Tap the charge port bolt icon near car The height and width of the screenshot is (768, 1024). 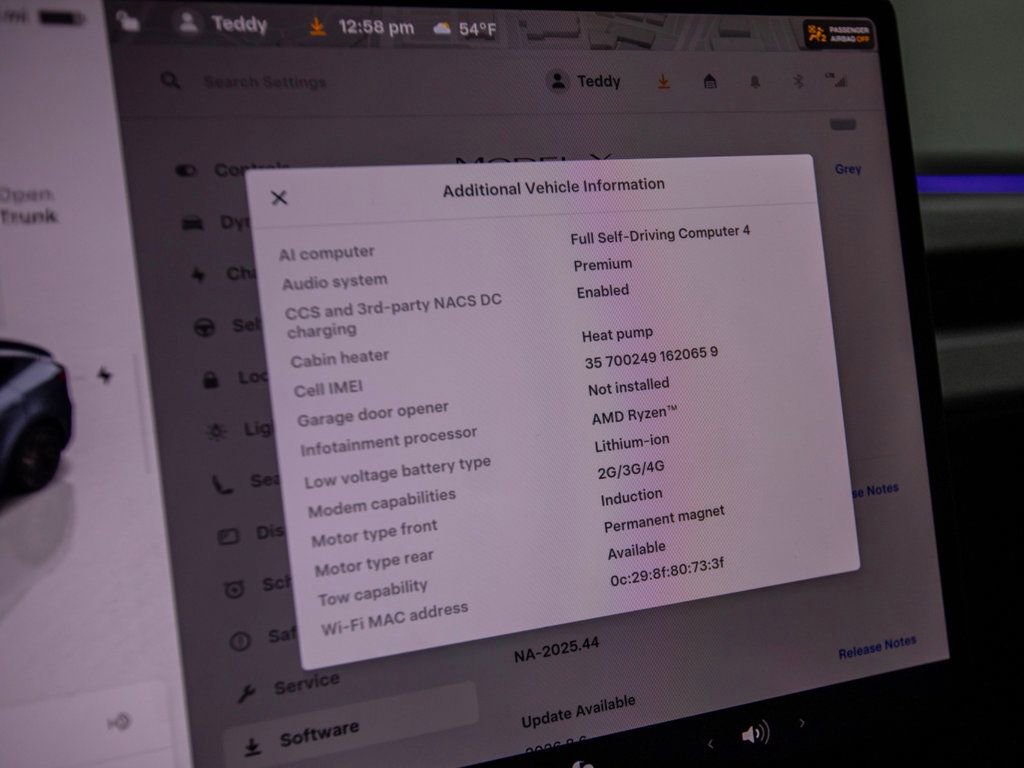[104, 375]
